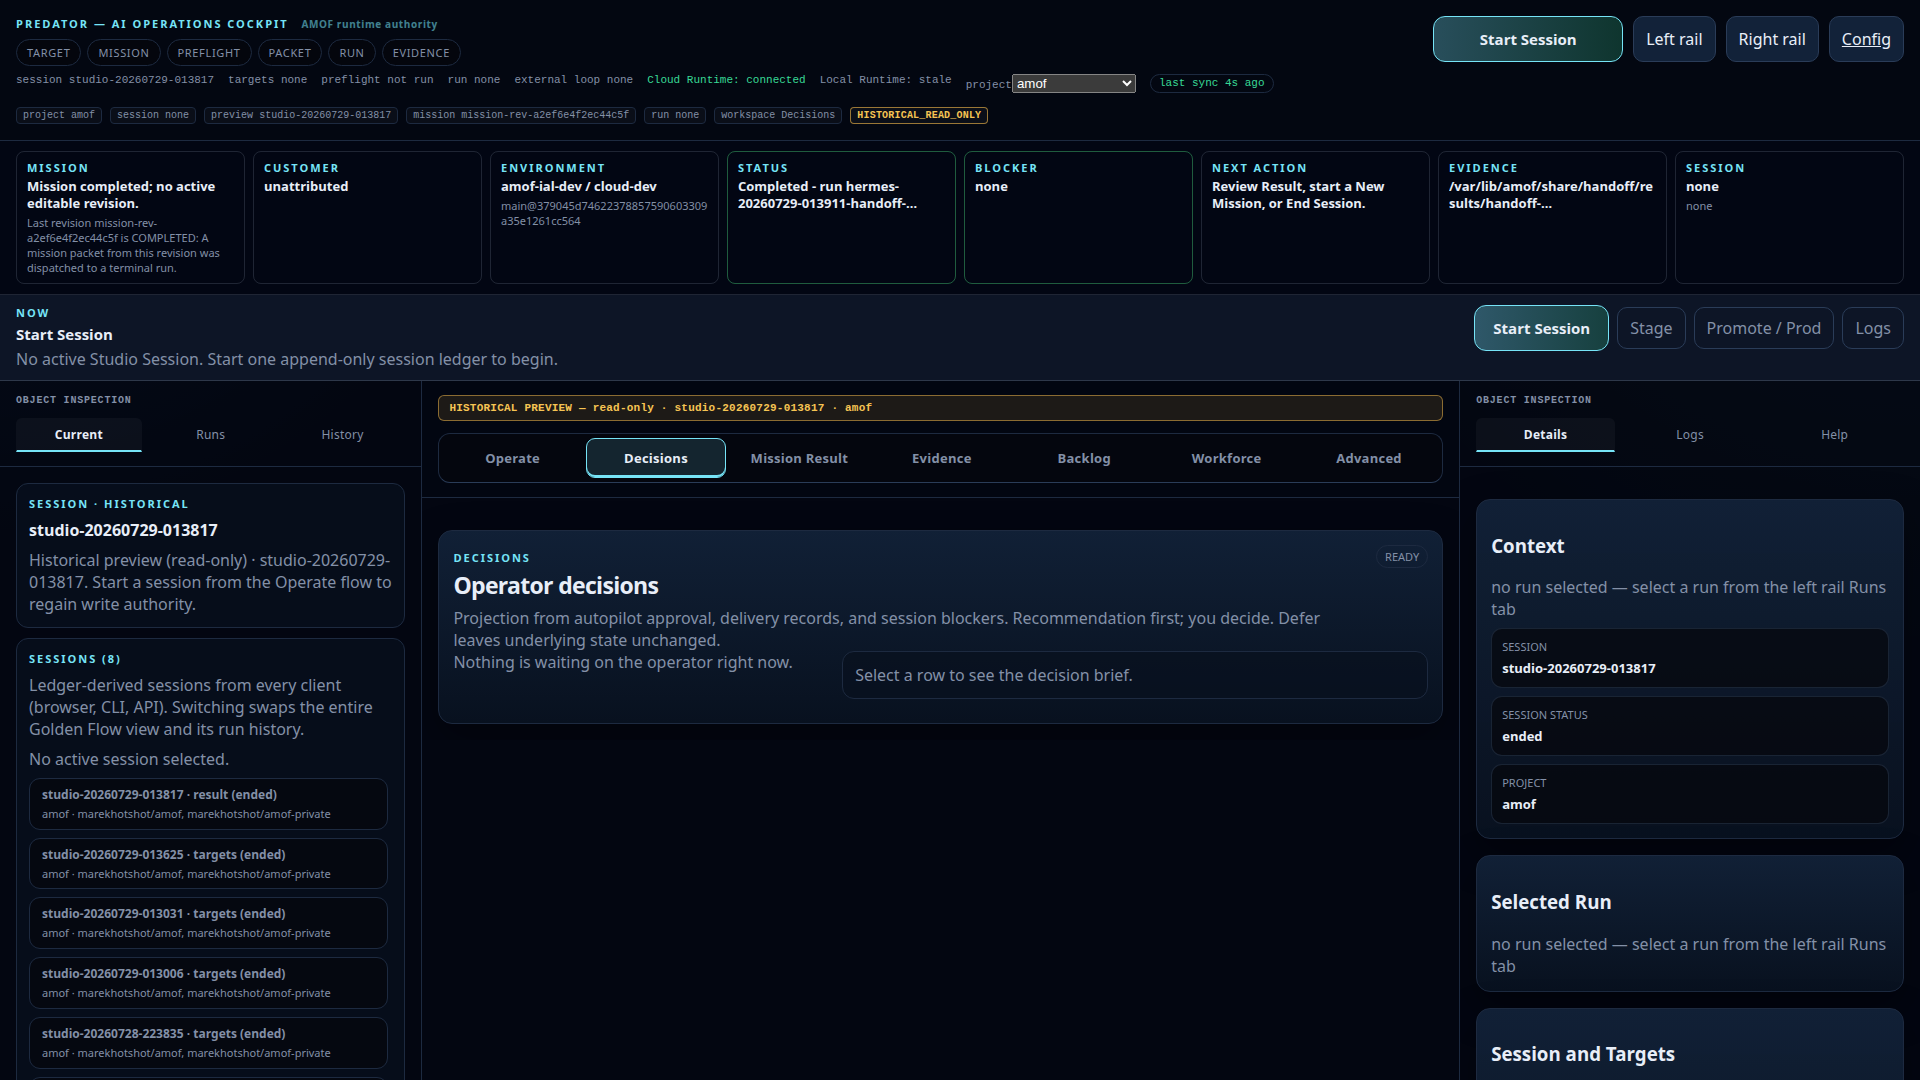Viewport: 1920px width, 1080px height.
Task: Click SESSION studio-20260729-013817 field in Context
Action: coord(1689,658)
